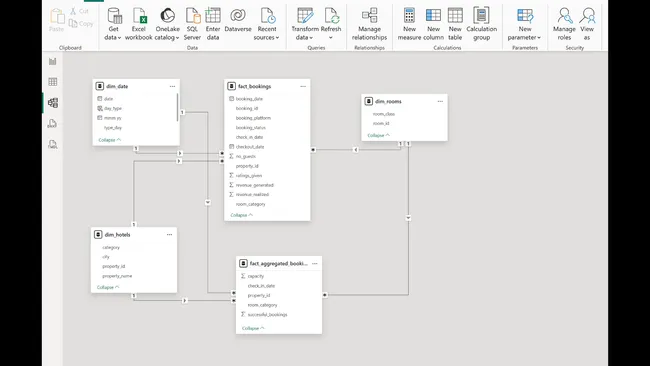Collapse the dim_date table card
This screenshot has width=650, height=366.
[109, 140]
